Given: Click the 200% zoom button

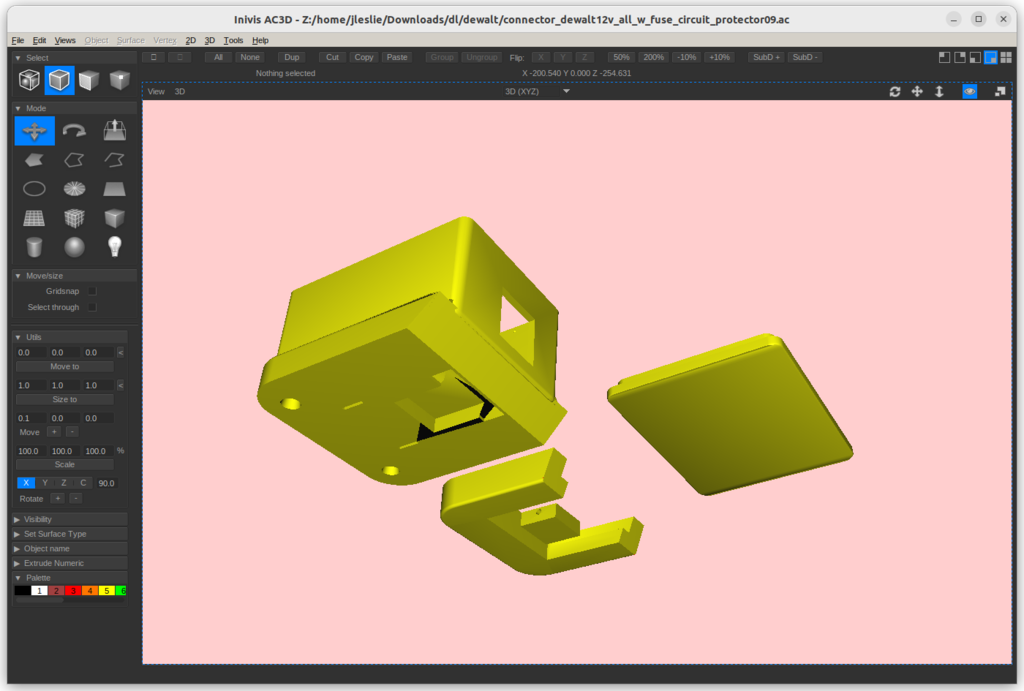Looking at the screenshot, I should [x=653, y=57].
